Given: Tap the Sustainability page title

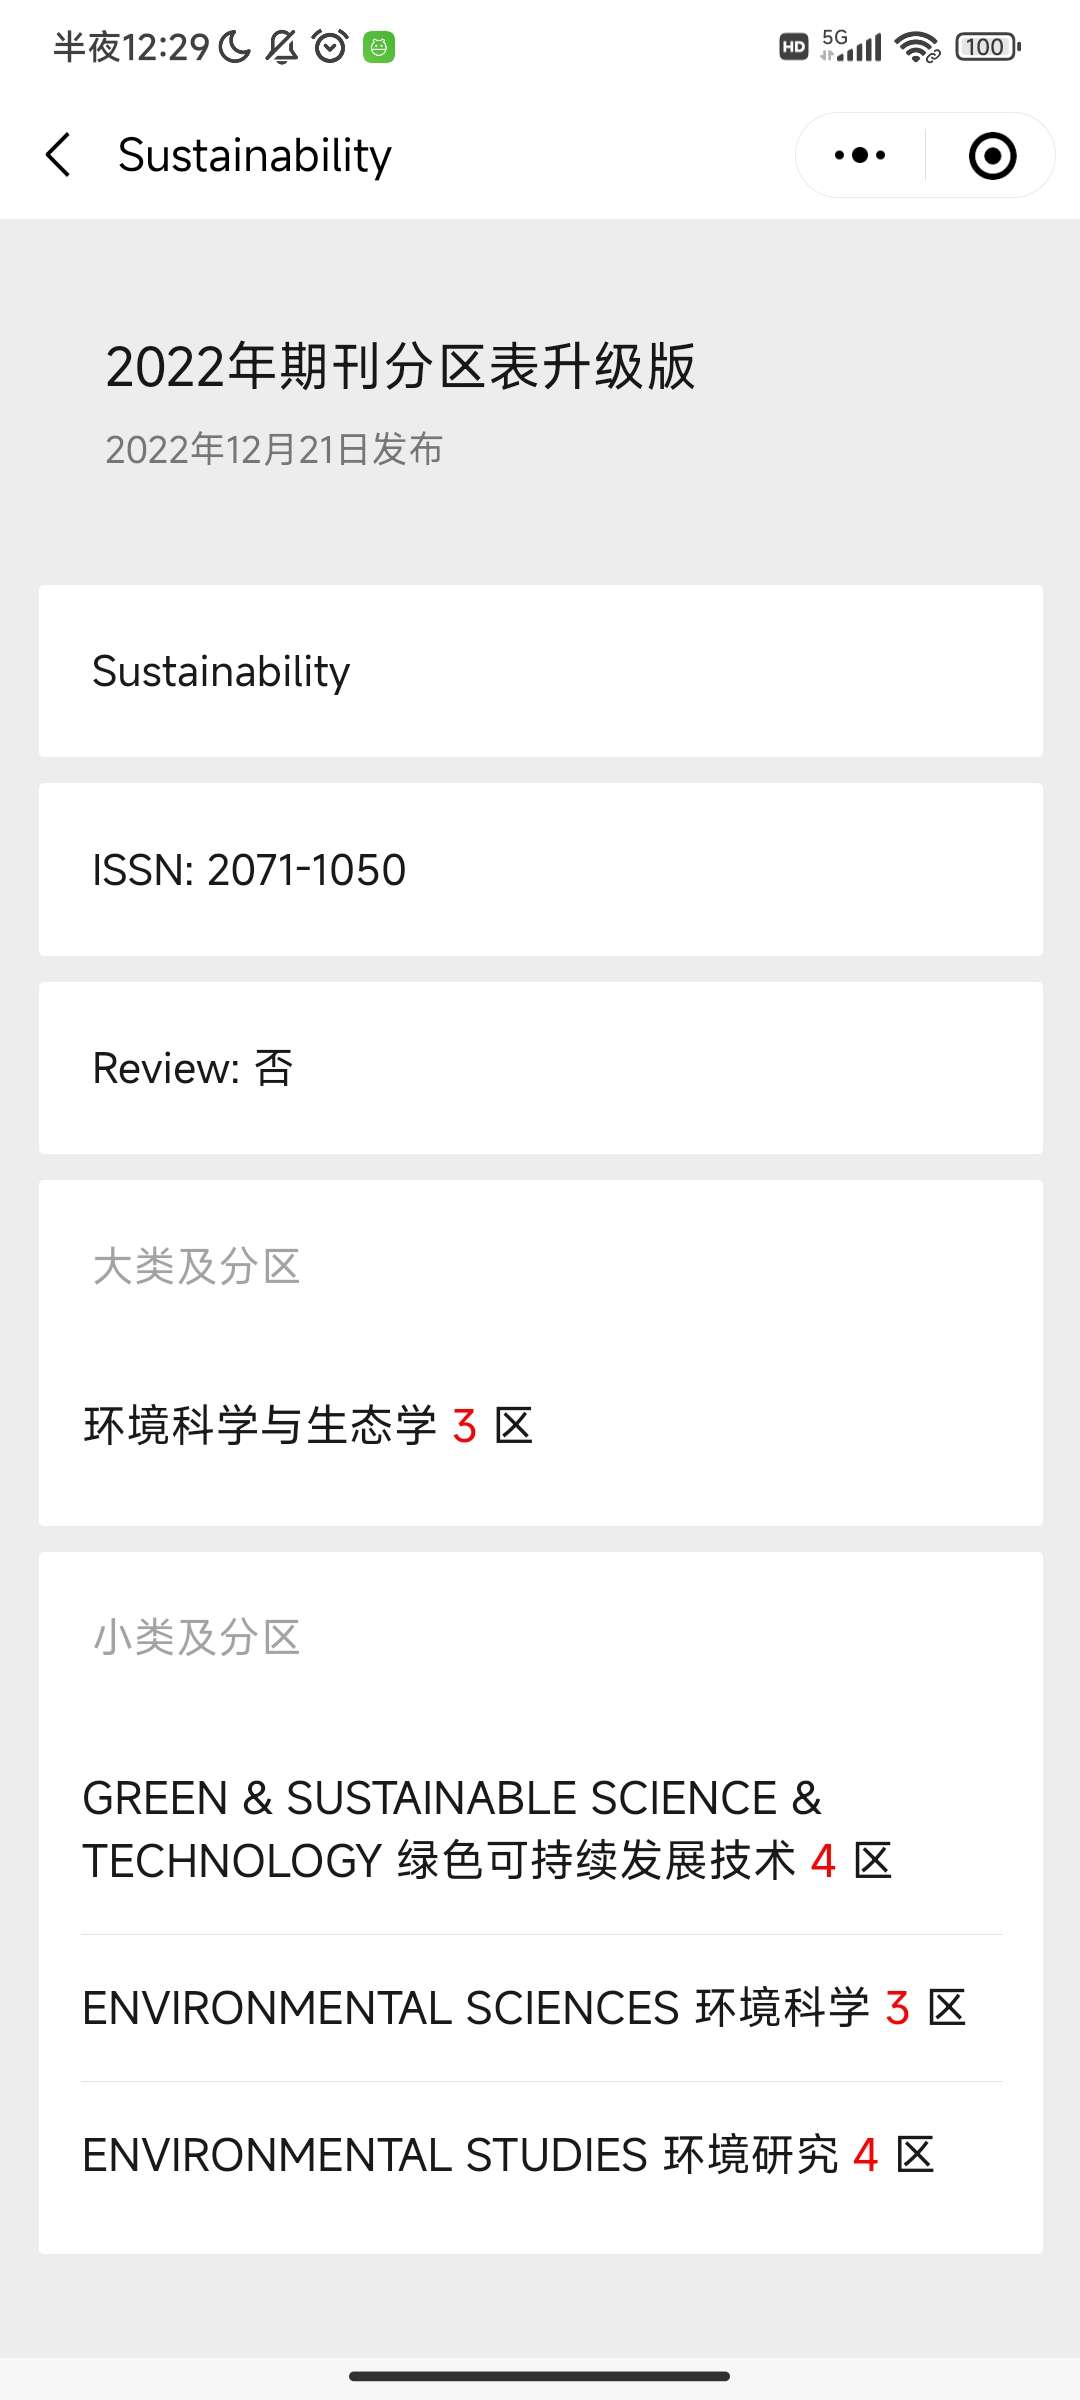Looking at the screenshot, I should tap(255, 156).
